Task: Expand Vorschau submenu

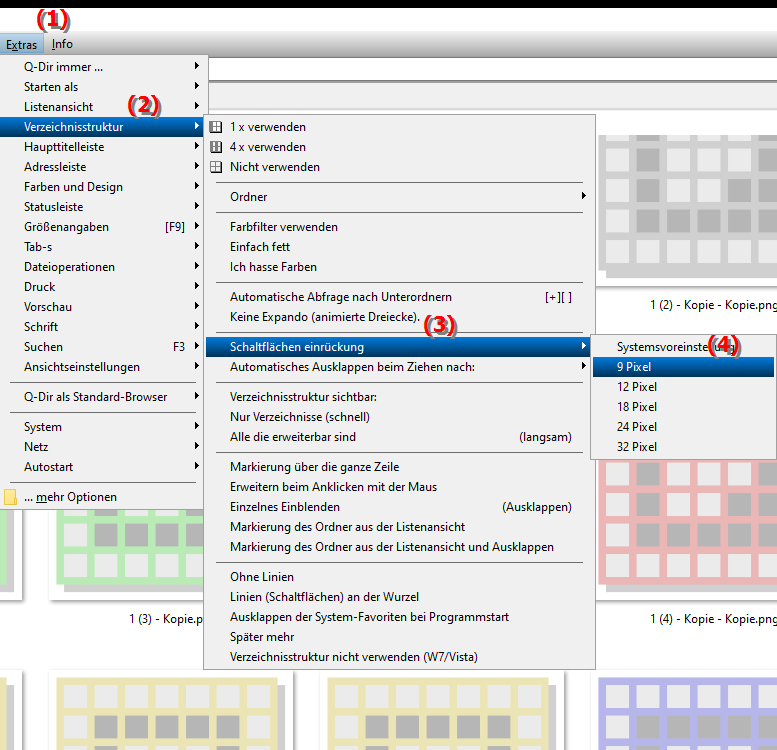Action: pyautogui.click(x=102, y=307)
